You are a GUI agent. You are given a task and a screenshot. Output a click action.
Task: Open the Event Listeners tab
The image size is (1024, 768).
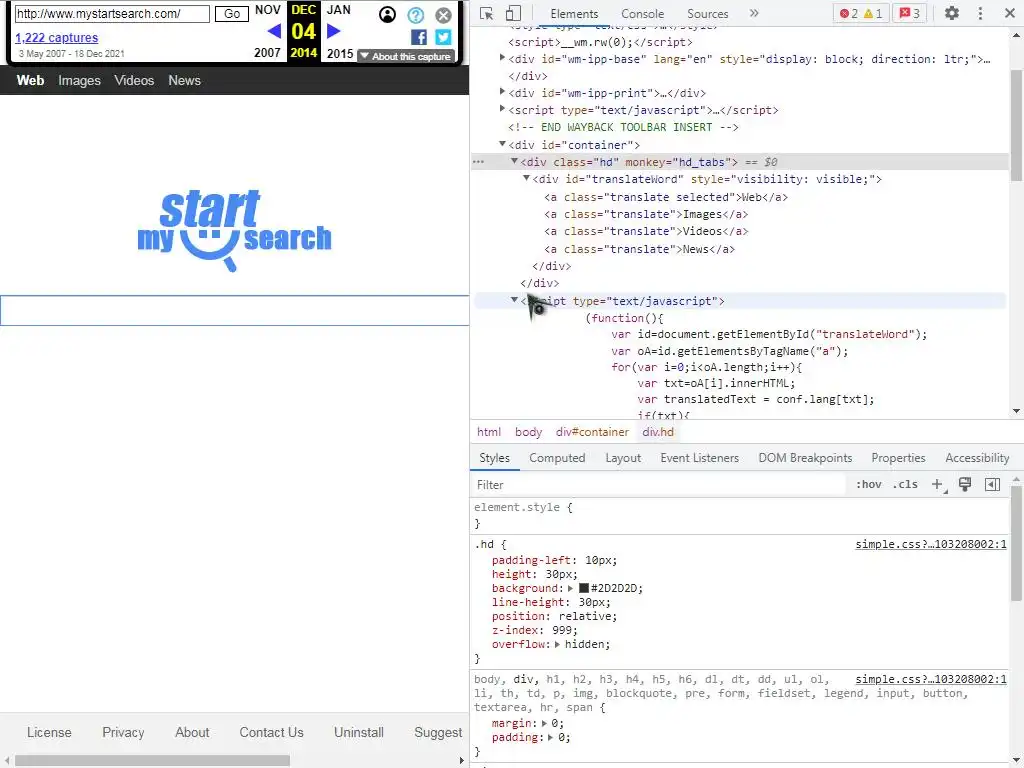[x=699, y=458]
